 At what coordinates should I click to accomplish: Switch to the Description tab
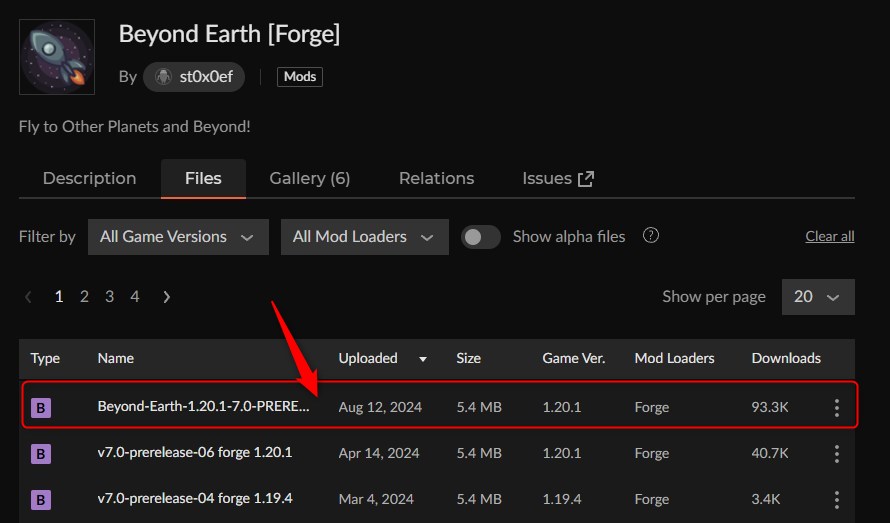(90, 178)
